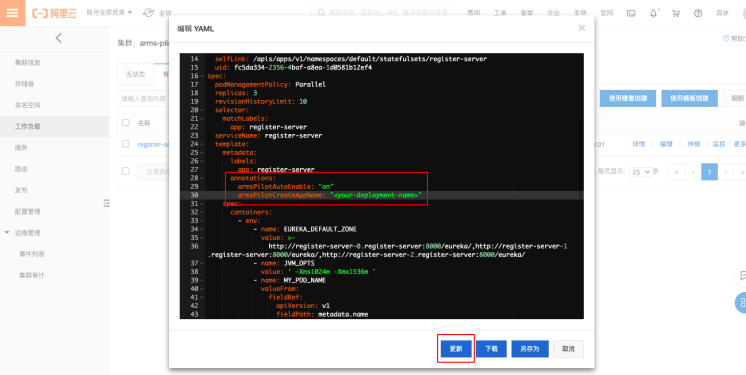Switch to the 无状态 tab
The image size is (746, 375).
[x=136, y=74]
